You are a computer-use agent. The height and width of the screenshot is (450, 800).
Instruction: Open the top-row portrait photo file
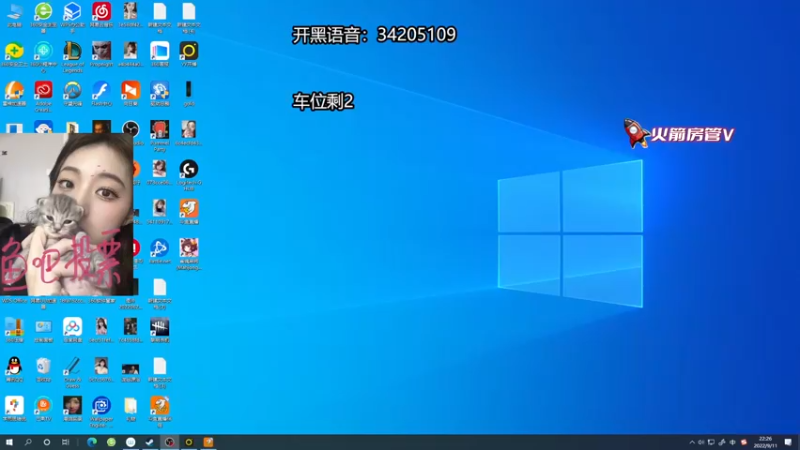click(131, 12)
